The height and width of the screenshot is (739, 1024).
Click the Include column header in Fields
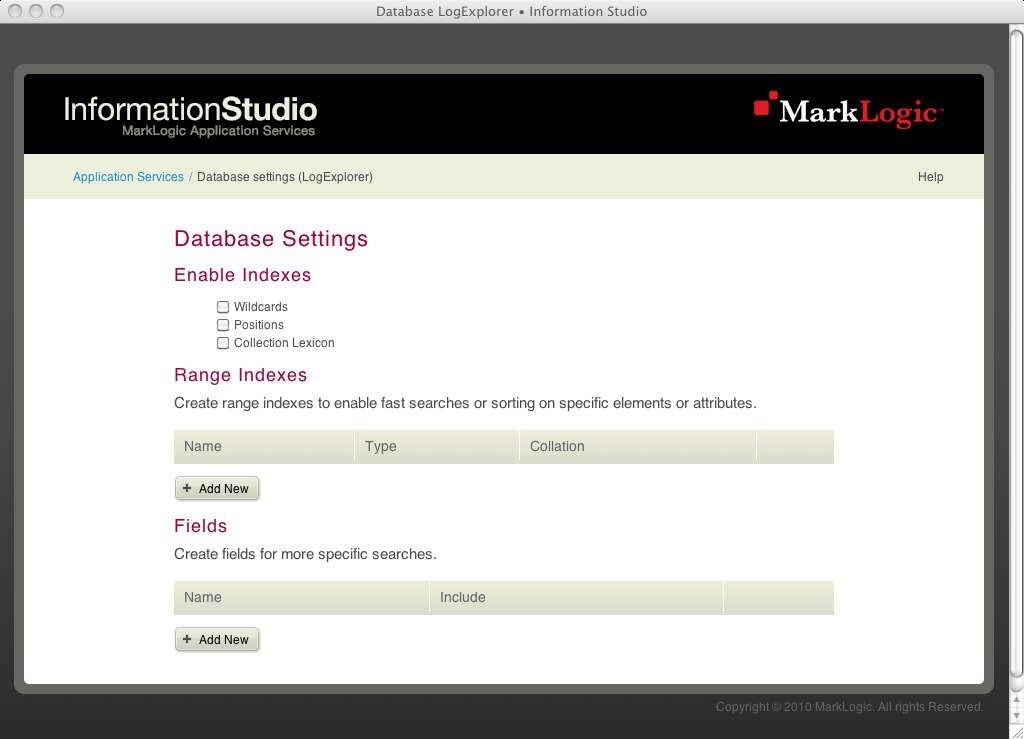coord(577,597)
